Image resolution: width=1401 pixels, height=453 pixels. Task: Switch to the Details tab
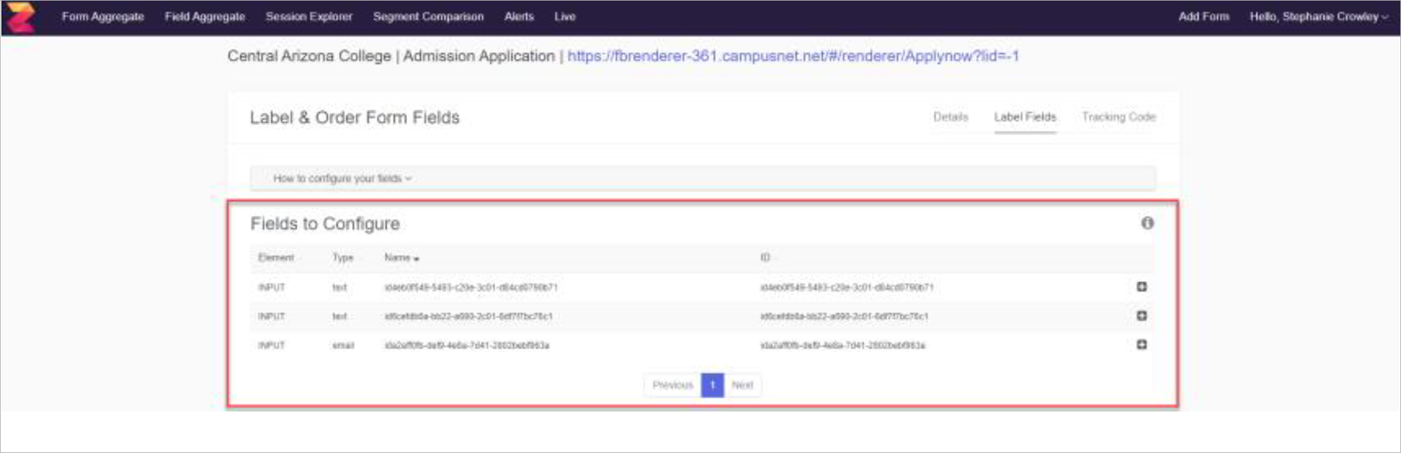[x=950, y=117]
